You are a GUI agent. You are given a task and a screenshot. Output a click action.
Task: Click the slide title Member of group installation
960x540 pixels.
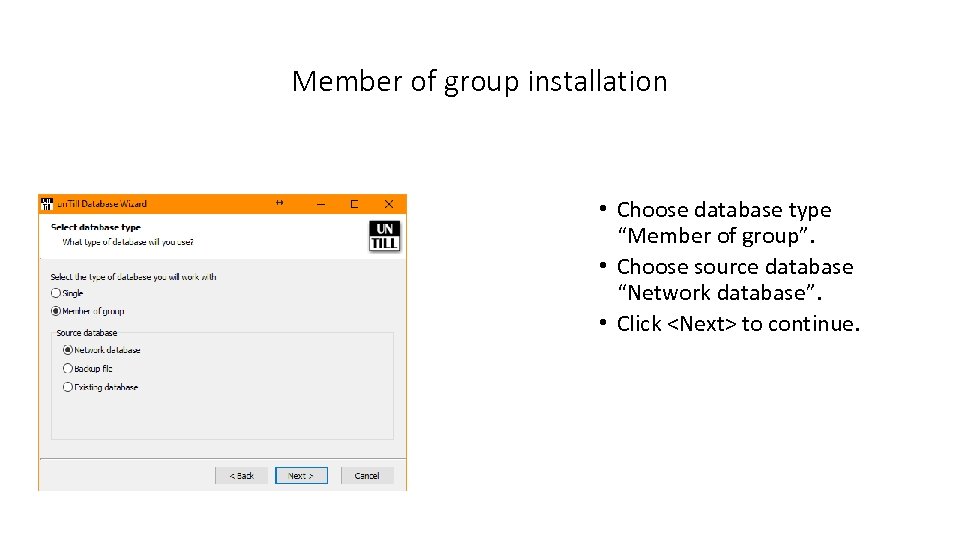pos(479,81)
